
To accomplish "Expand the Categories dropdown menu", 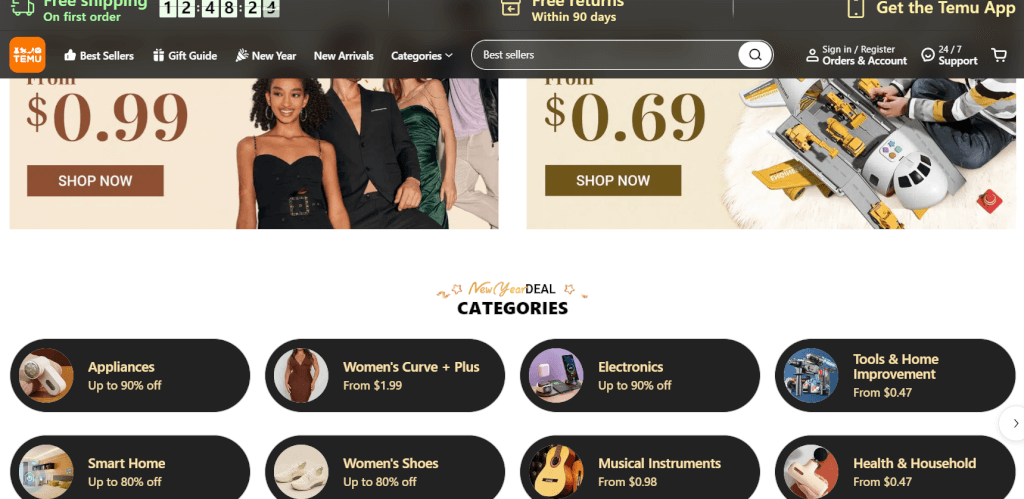I will coord(421,56).
